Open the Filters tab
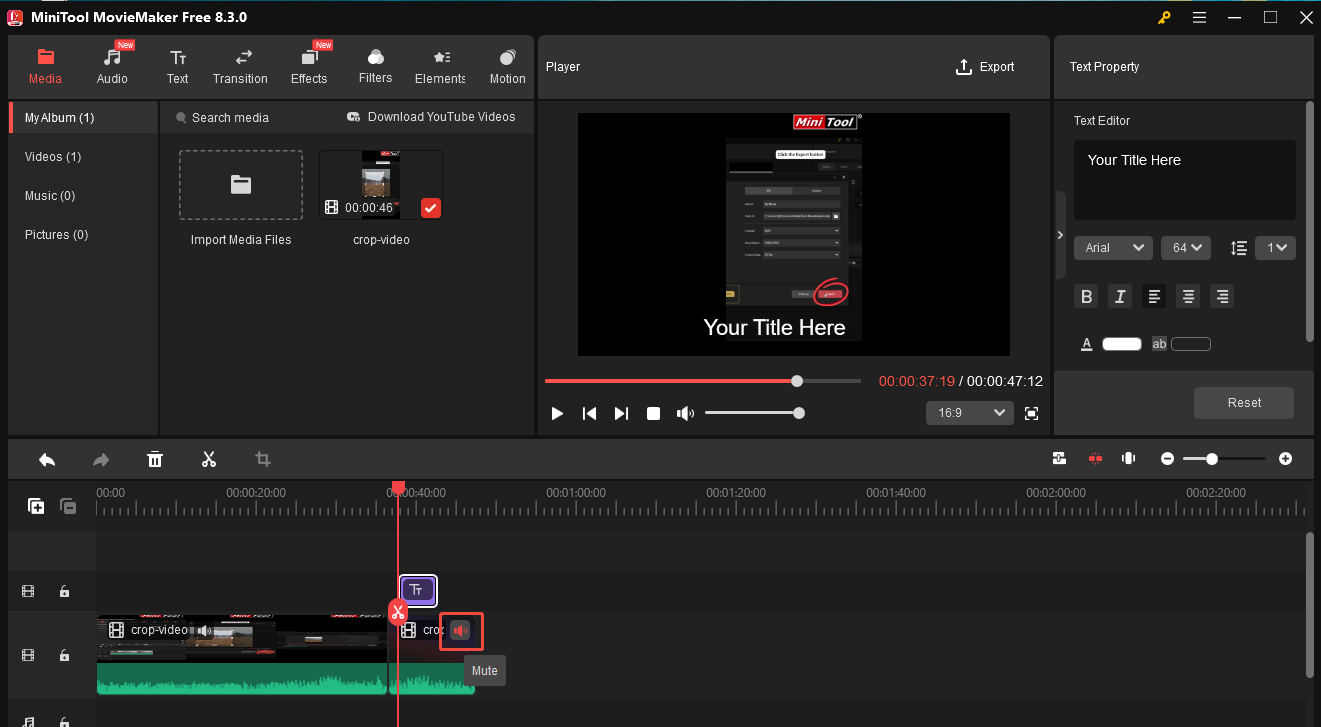 (x=375, y=67)
